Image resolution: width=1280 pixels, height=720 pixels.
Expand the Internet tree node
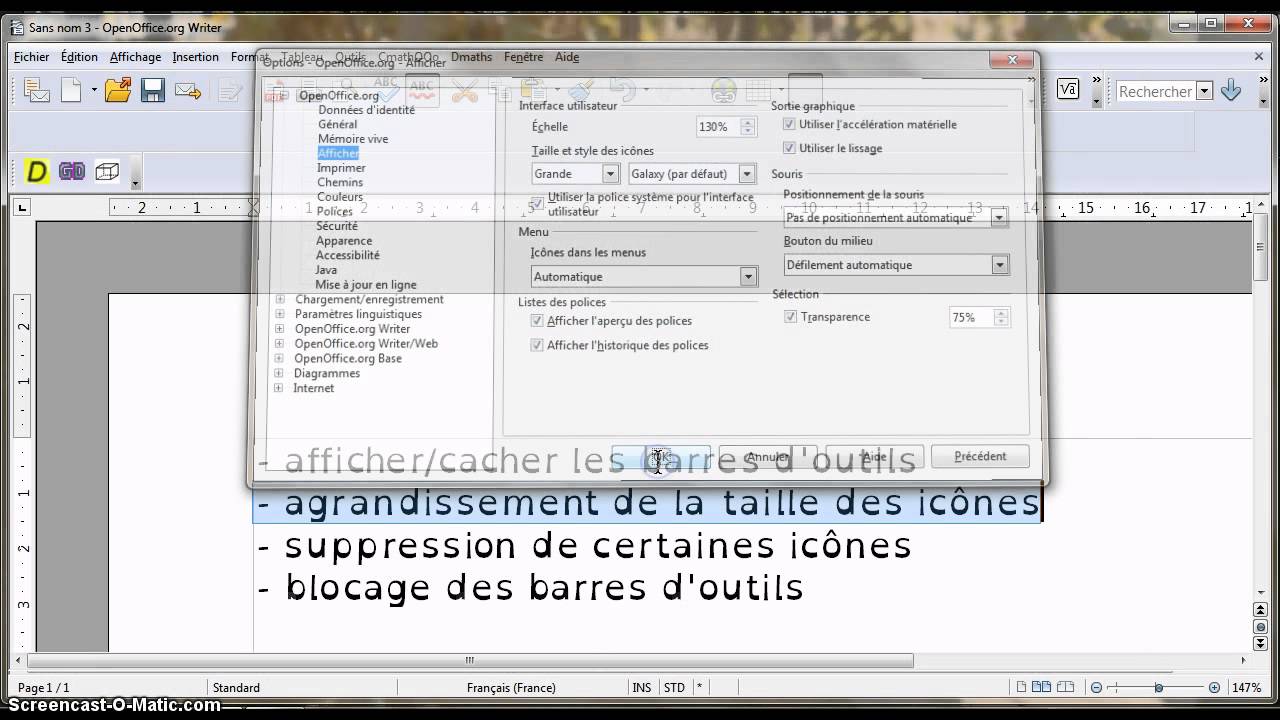(x=278, y=388)
